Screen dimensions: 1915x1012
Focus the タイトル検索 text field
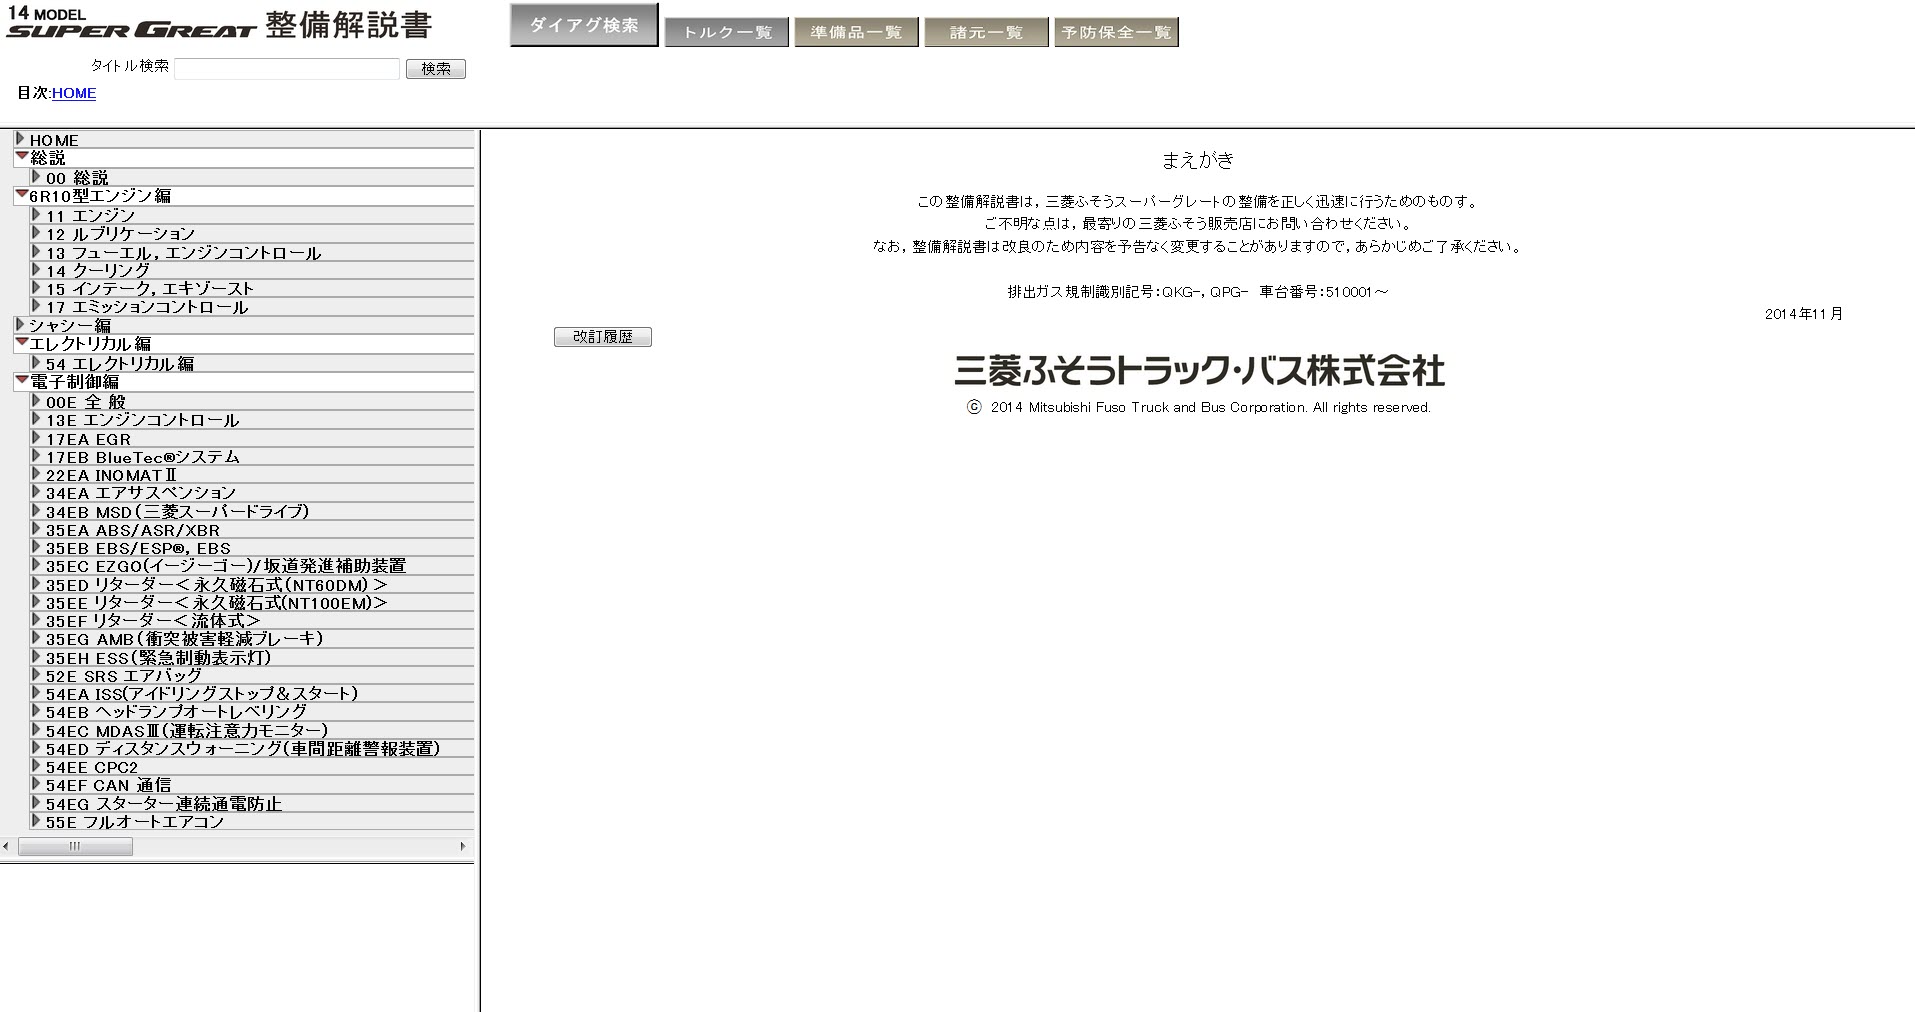coord(286,69)
